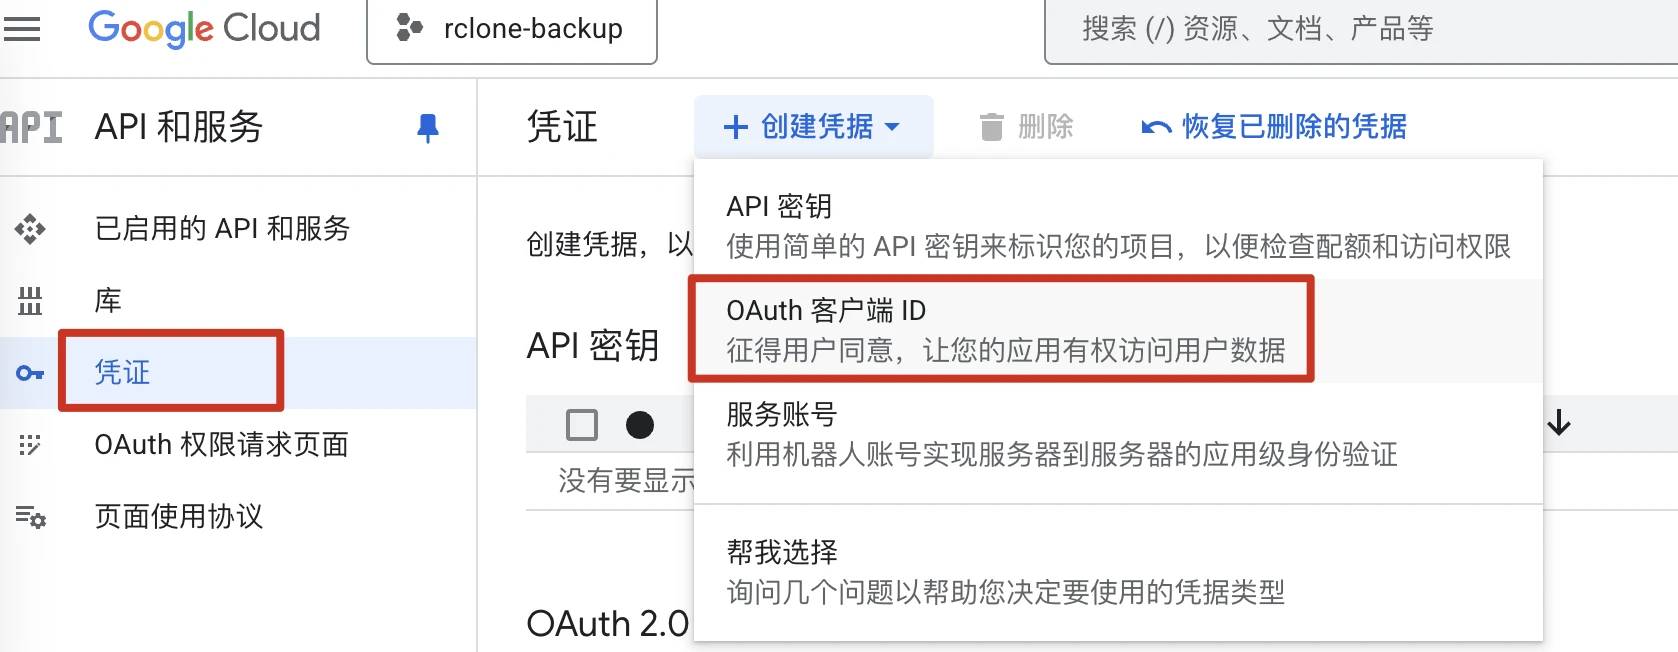Image resolution: width=1678 pixels, height=652 pixels.
Task: Click the caret arrow on 创建凭据
Action: [x=892, y=127]
